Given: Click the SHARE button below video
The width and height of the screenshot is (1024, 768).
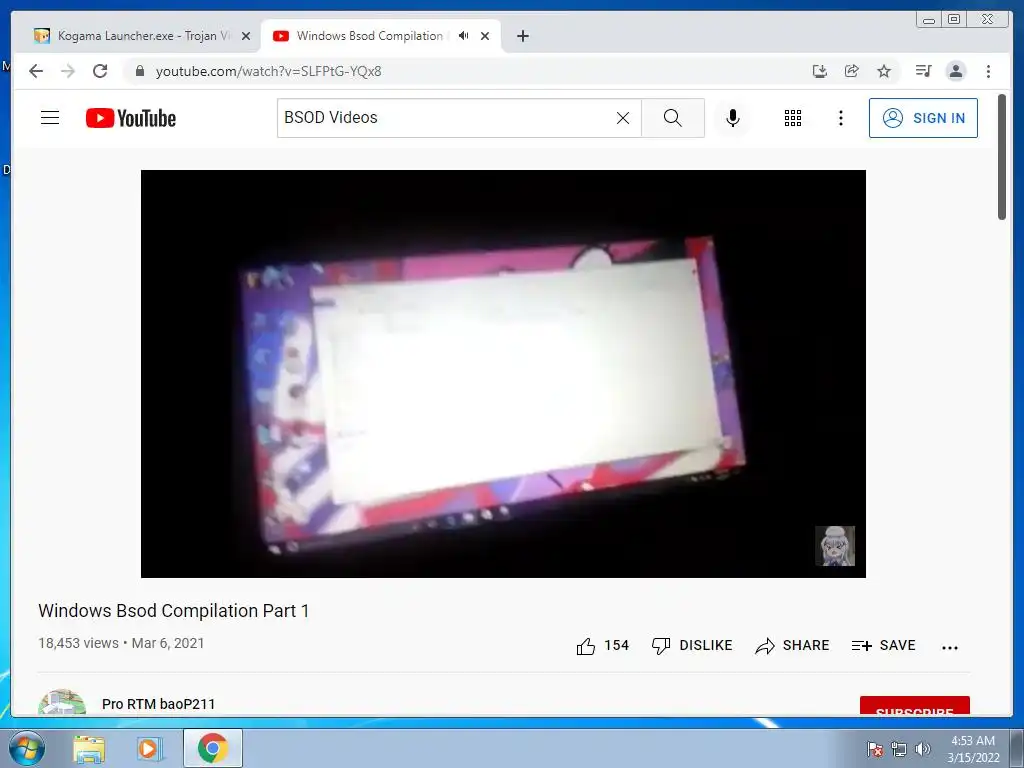Looking at the screenshot, I should pyautogui.click(x=792, y=646).
